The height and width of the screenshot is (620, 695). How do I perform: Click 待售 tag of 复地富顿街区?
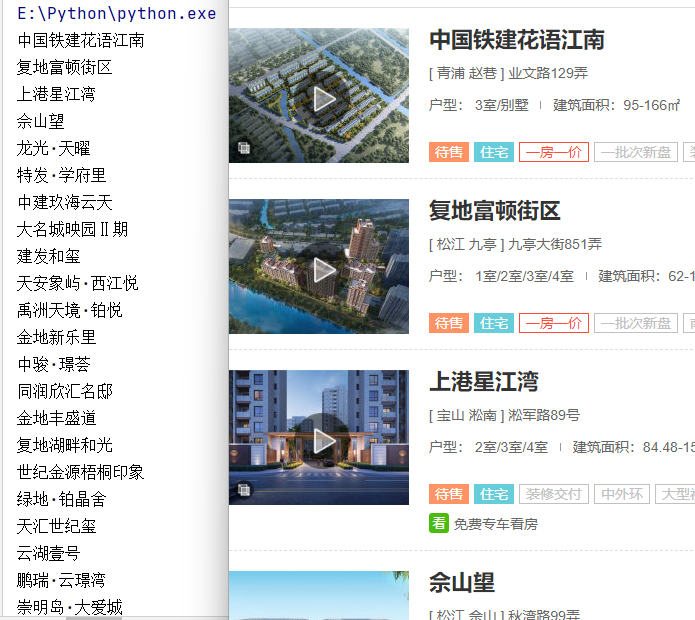[x=449, y=323]
